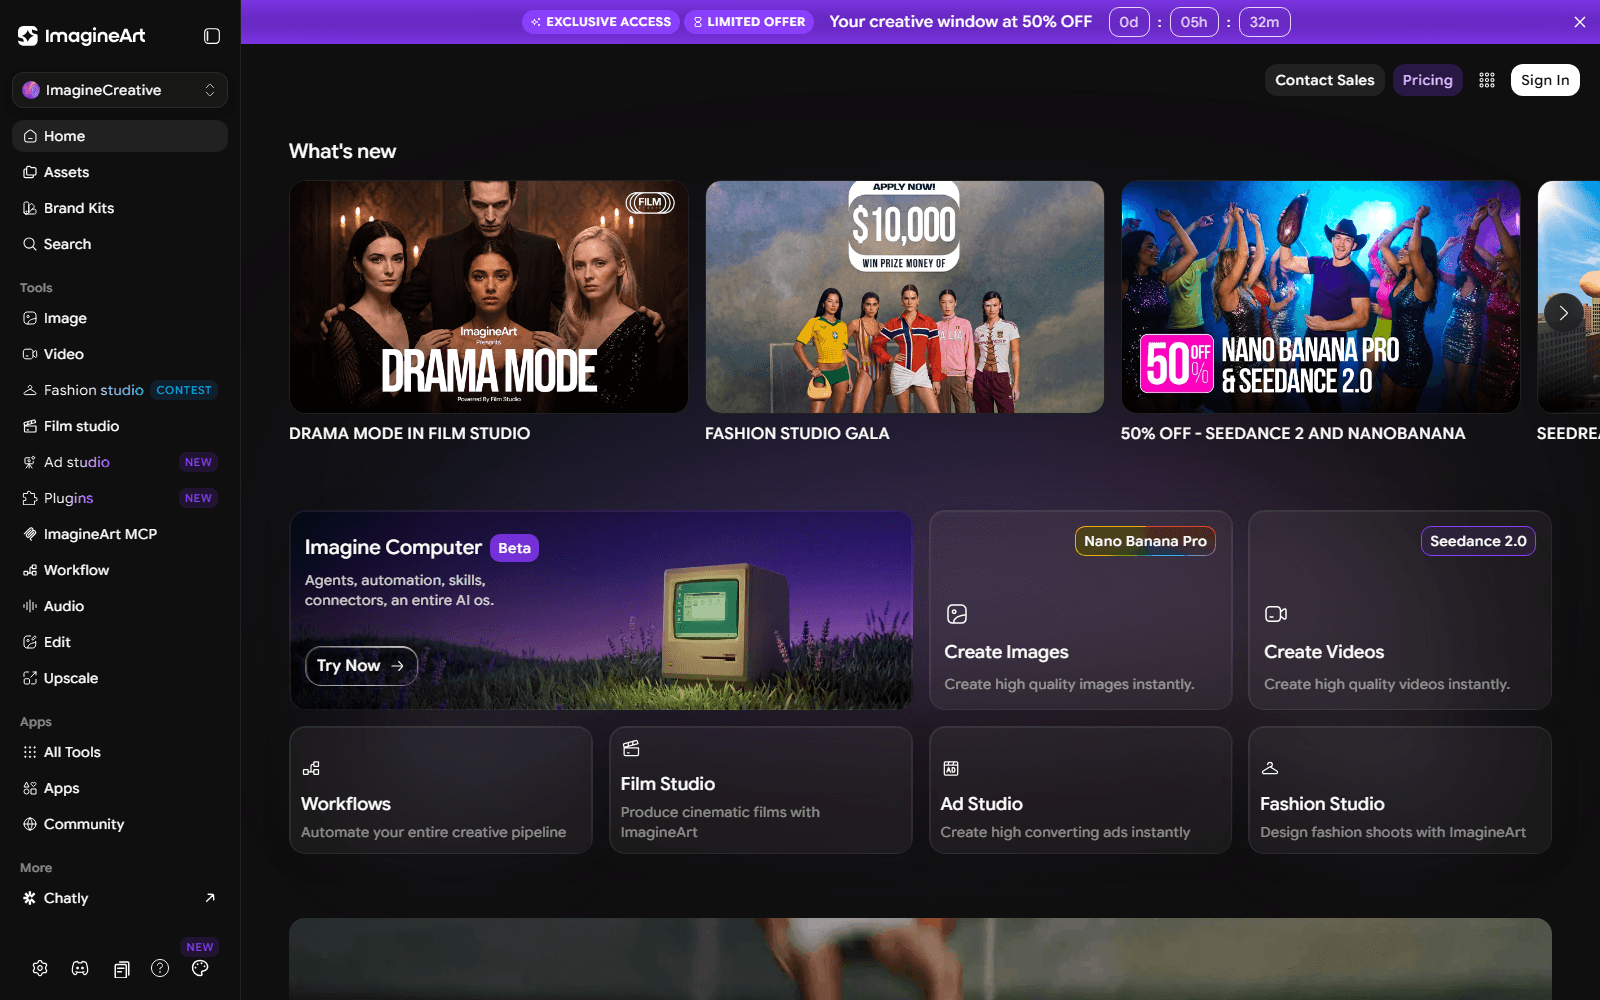Open Edit tool icon
The image size is (1600, 1000).
click(x=30, y=642)
